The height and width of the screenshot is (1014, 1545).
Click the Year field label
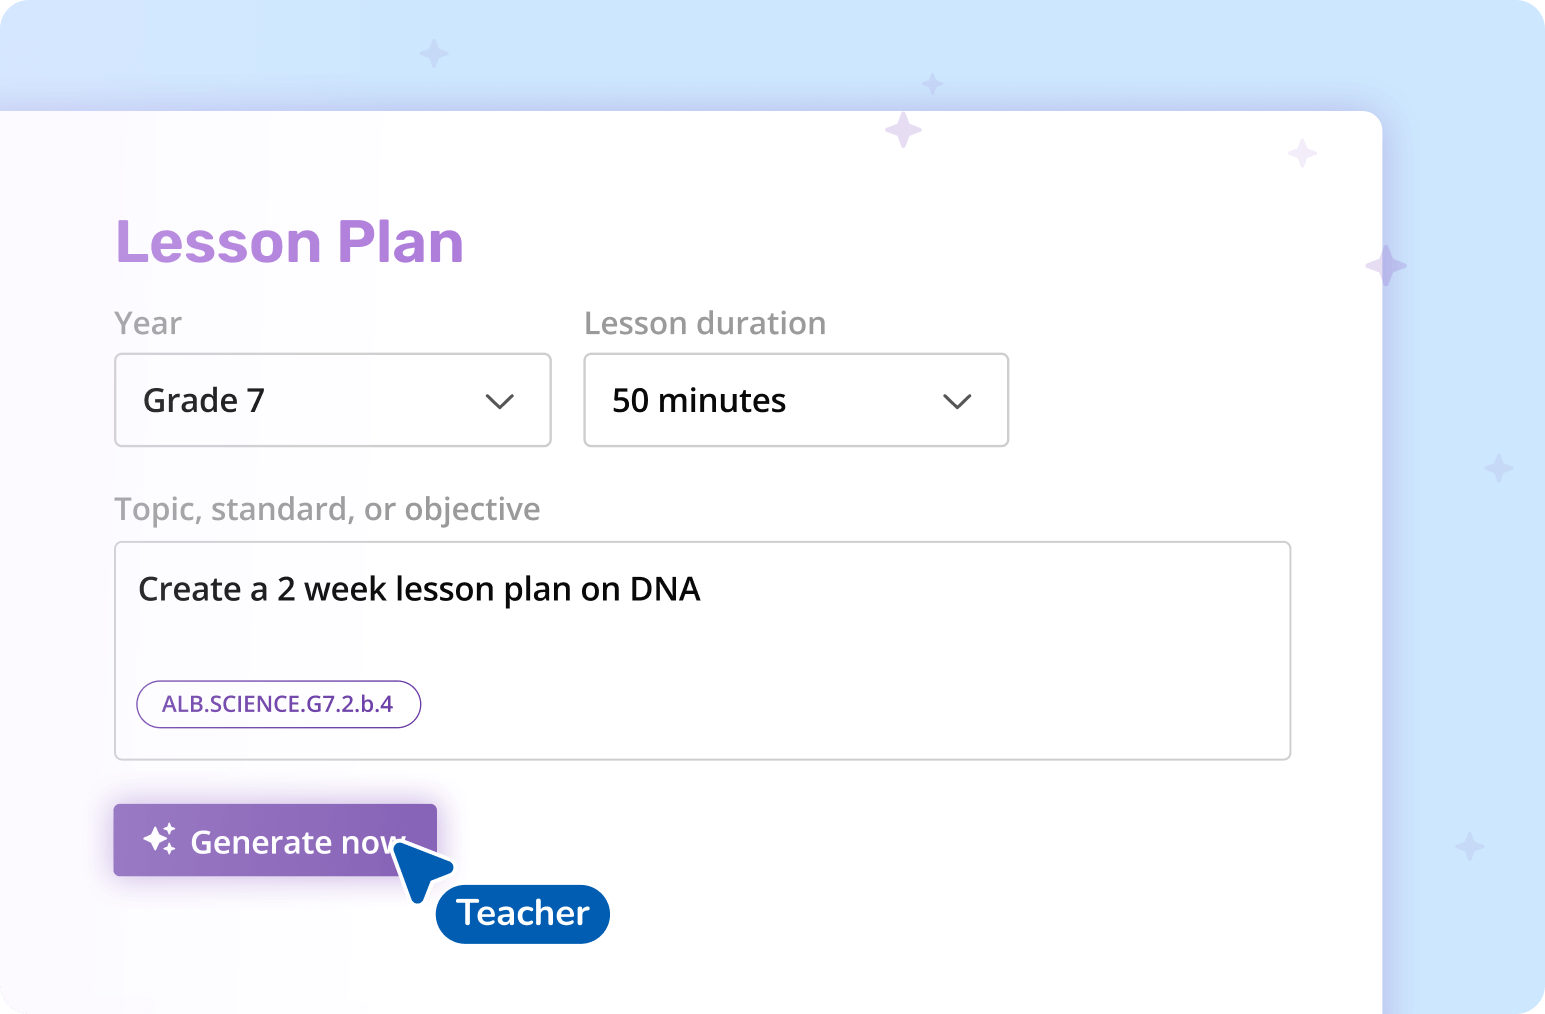coord(148,323)
